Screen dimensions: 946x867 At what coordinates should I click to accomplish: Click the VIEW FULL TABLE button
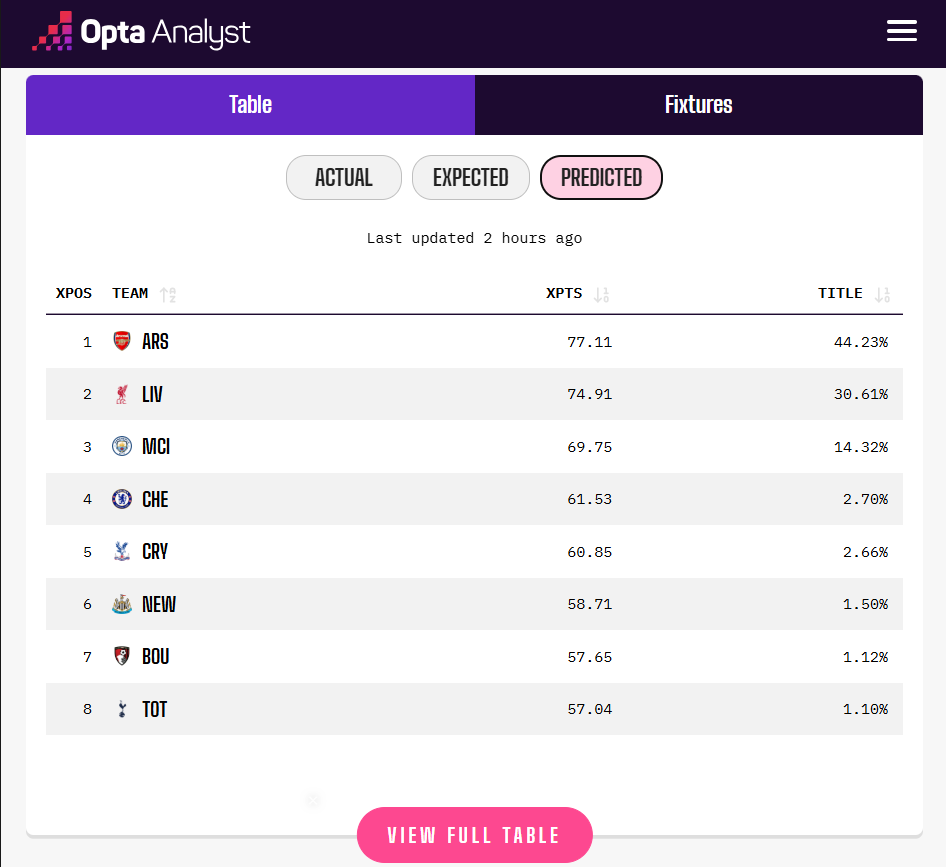point(474,835)
